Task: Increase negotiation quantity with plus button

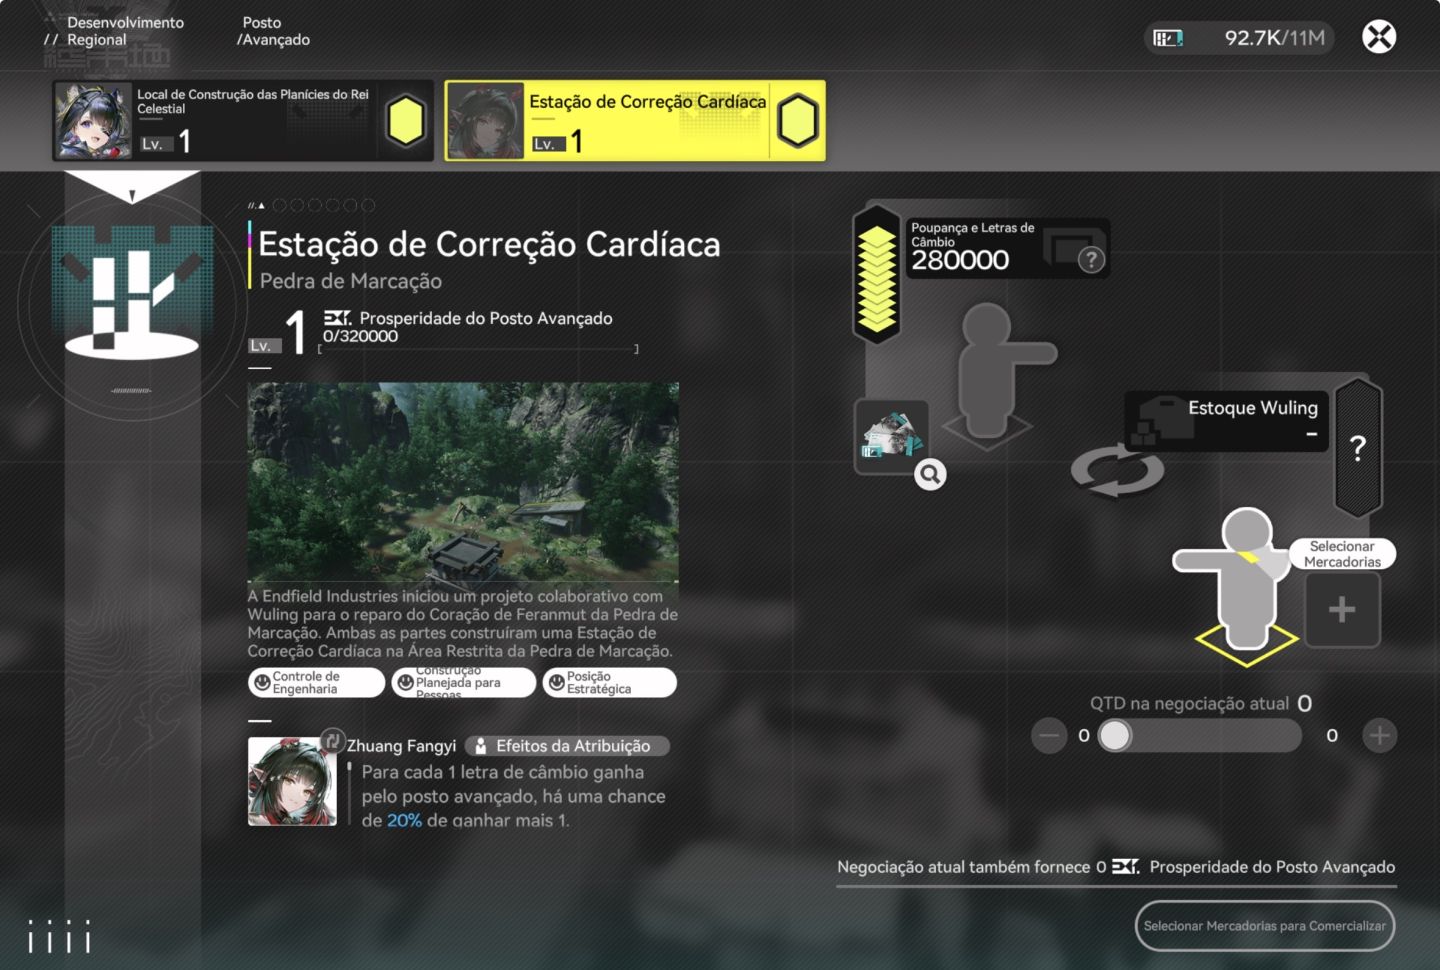Action: tap(1379, 736)
